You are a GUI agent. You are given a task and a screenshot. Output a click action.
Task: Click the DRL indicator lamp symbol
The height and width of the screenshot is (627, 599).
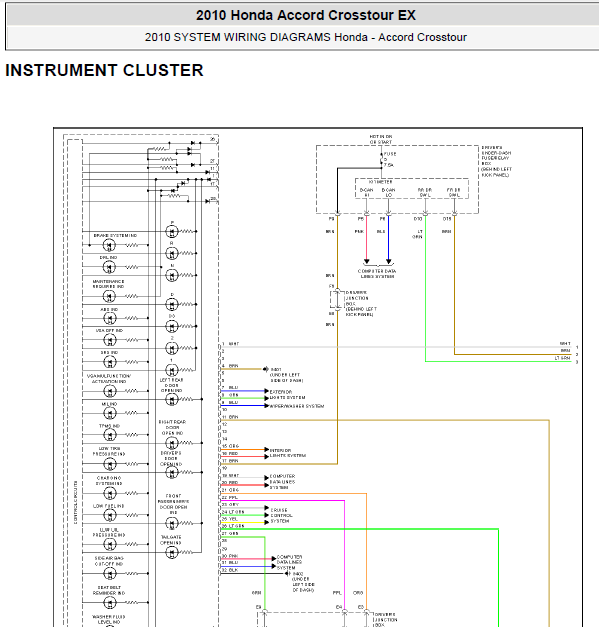(110, 267)
